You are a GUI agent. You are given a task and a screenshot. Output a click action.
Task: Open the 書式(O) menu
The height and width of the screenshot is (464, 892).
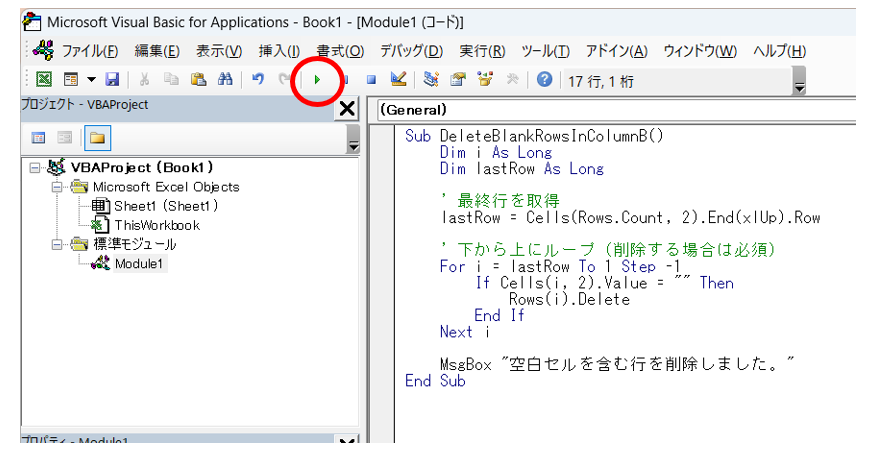(x=340, y=51)
